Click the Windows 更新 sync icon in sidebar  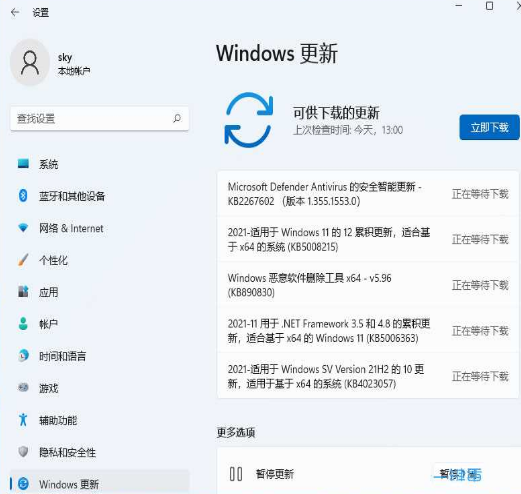tap(23, 484)
